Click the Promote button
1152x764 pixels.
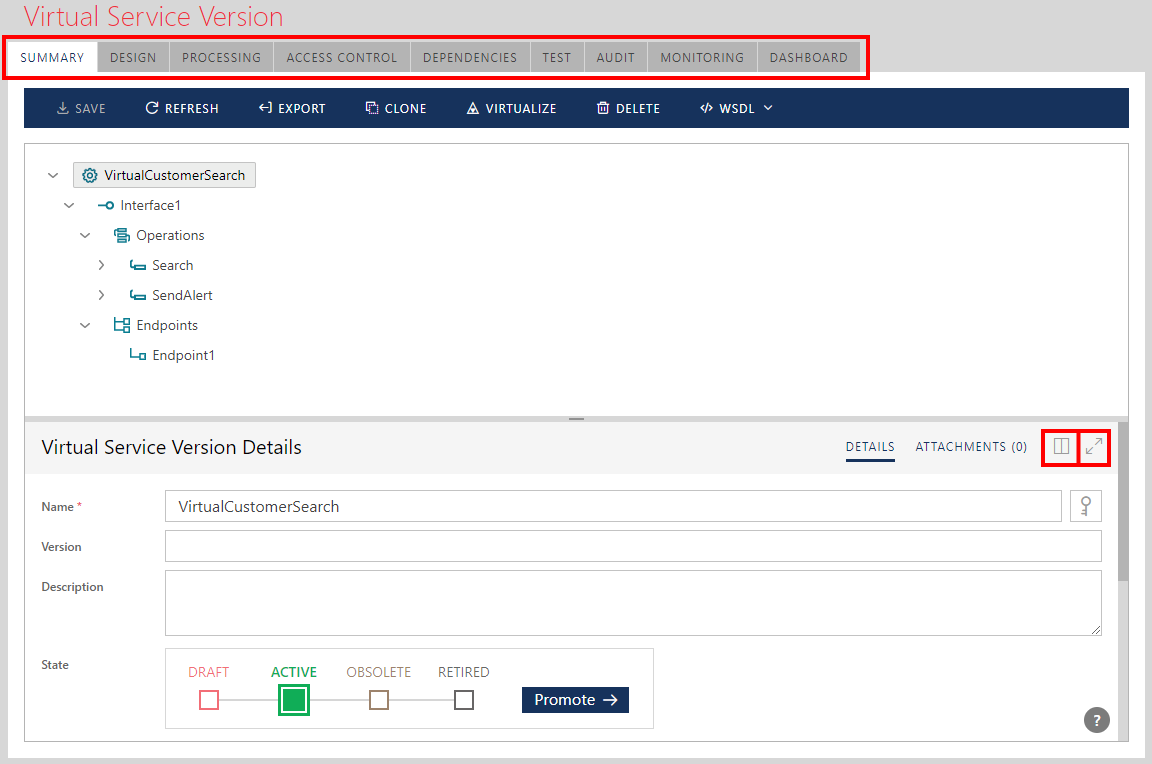(x=575, y=700)
